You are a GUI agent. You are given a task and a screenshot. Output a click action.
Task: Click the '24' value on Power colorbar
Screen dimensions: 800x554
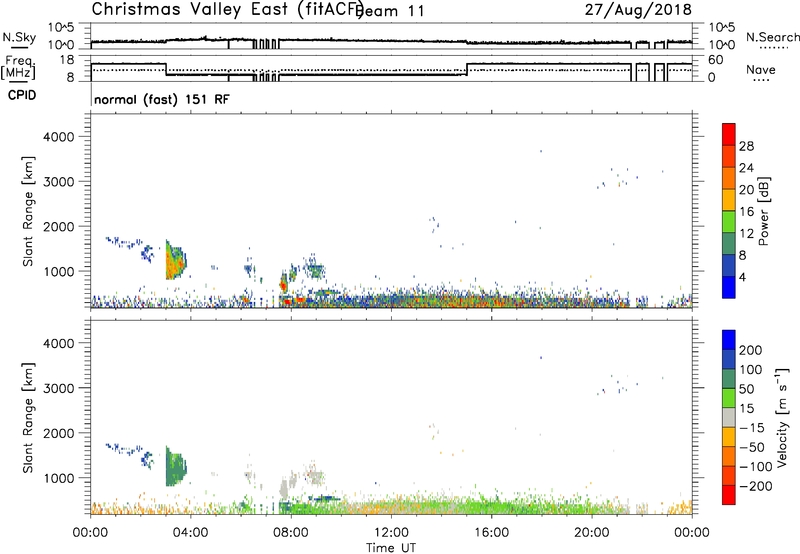(746, 168)
